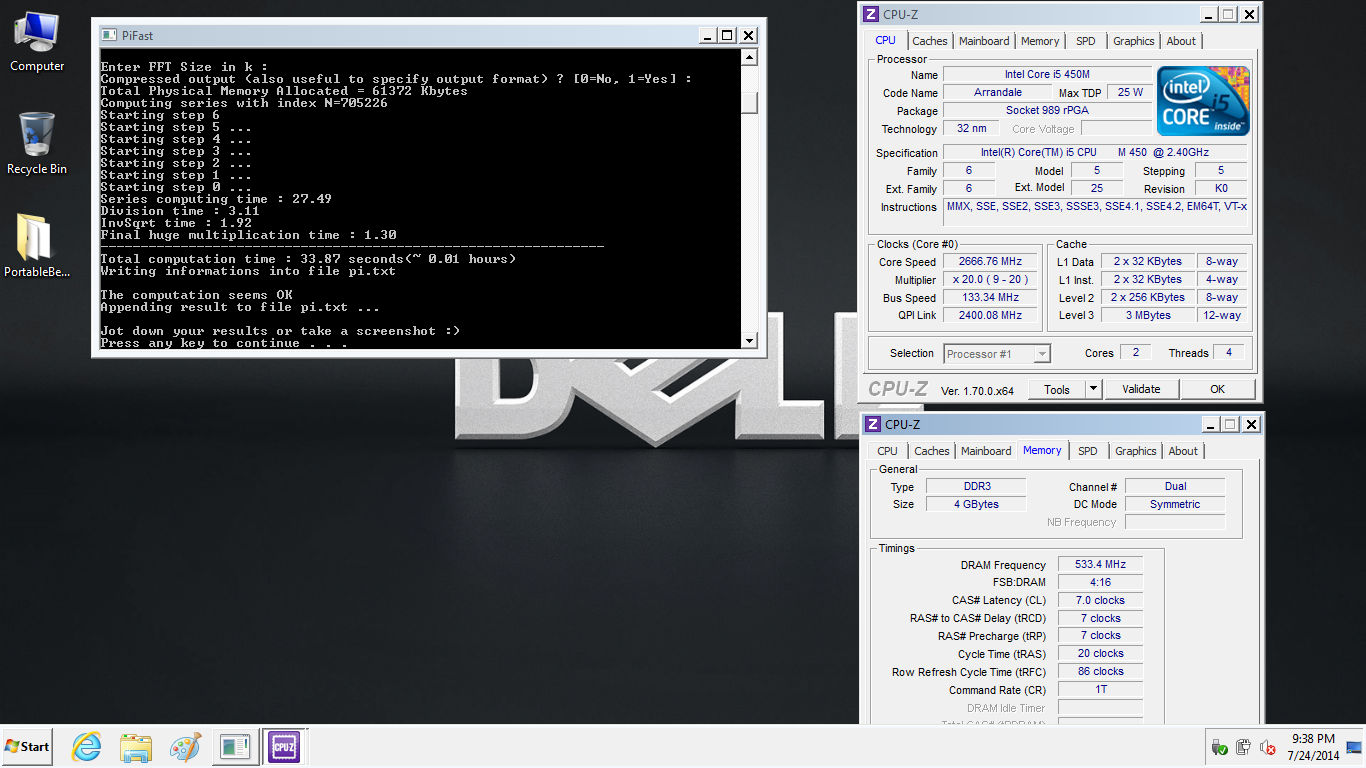
Task: Switch to Caches tab in top CPU-Z
Action: click(x=930, y=41)
